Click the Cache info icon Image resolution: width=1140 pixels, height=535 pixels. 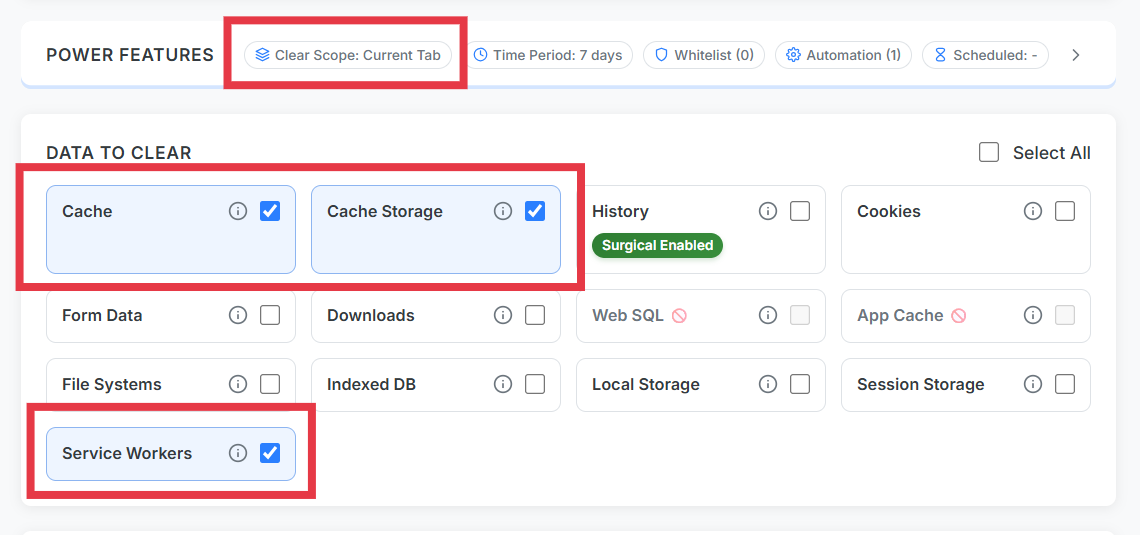coord(238,212)
